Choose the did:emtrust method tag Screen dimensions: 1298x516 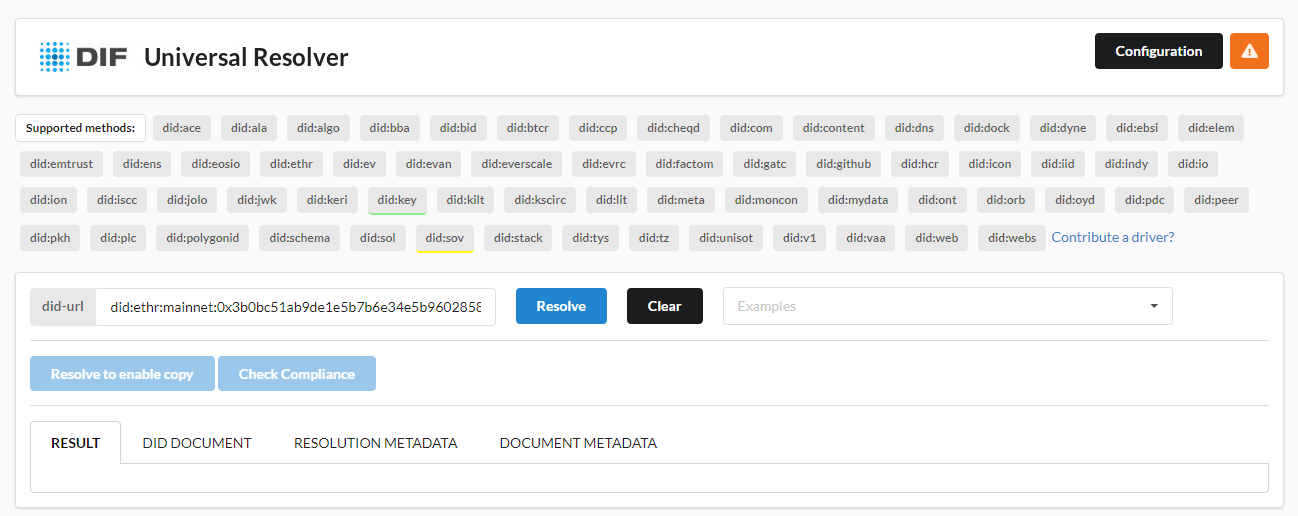pos(61,164)
